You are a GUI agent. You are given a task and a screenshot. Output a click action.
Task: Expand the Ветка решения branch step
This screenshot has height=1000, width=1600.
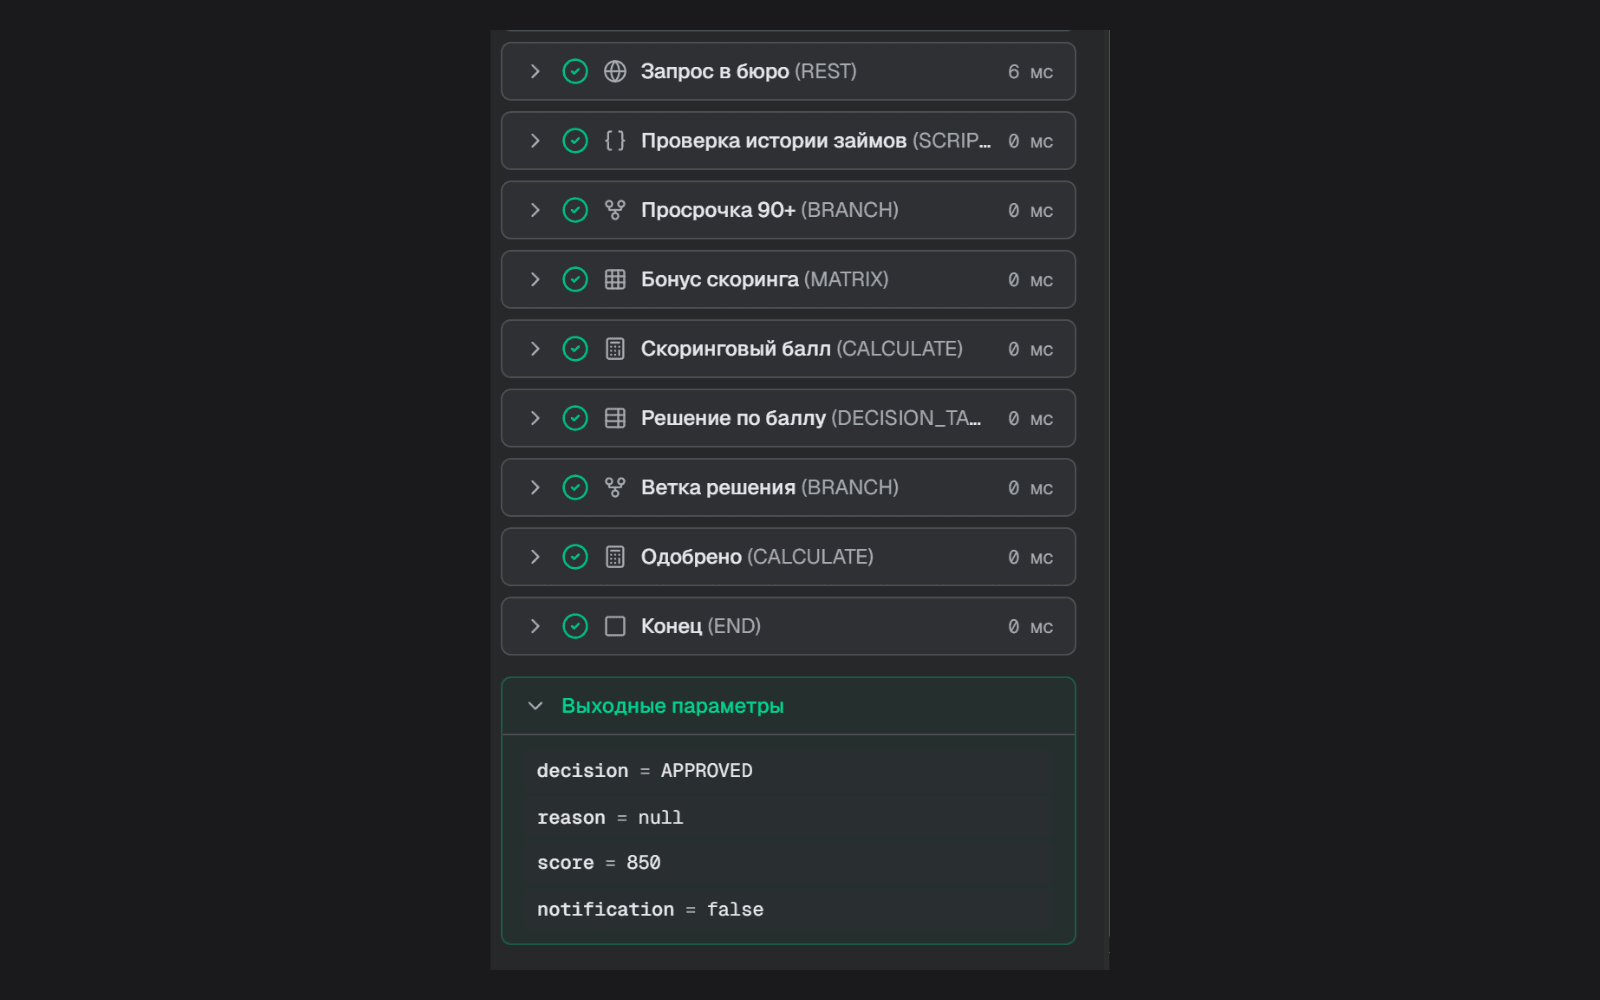(x=535, y=487)
